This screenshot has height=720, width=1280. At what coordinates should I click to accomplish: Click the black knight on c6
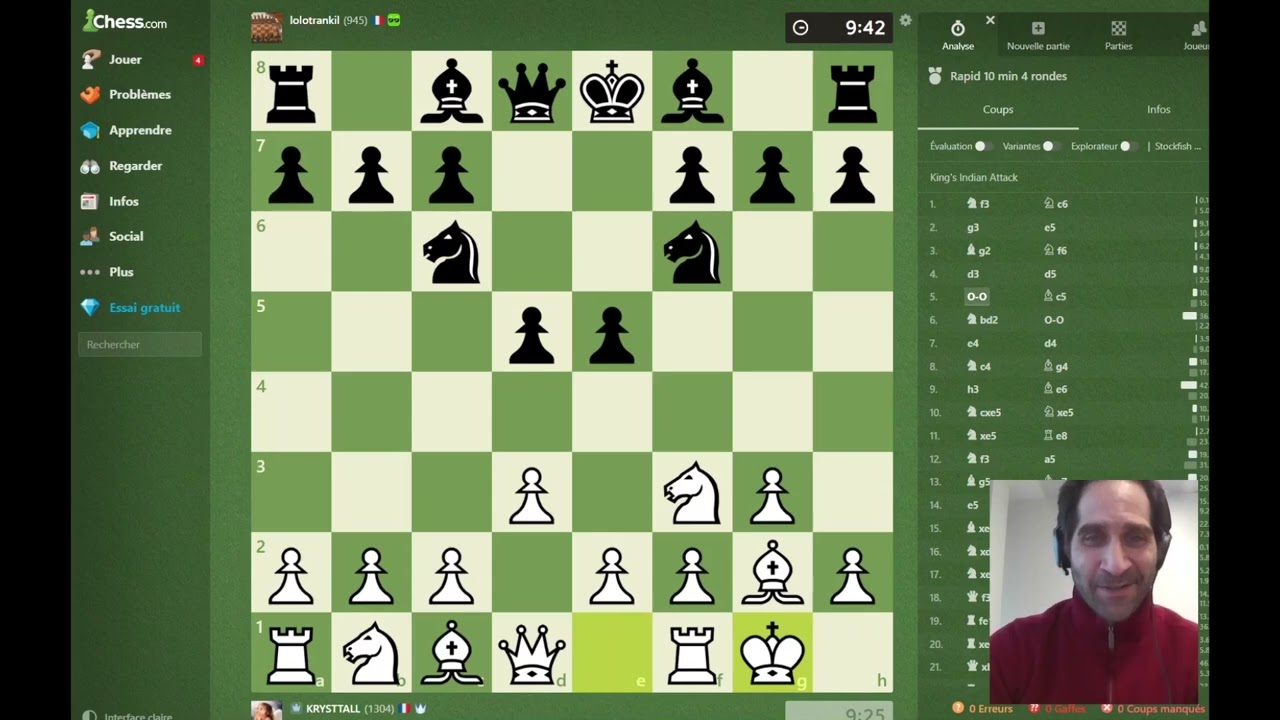(x=452, y=251)
